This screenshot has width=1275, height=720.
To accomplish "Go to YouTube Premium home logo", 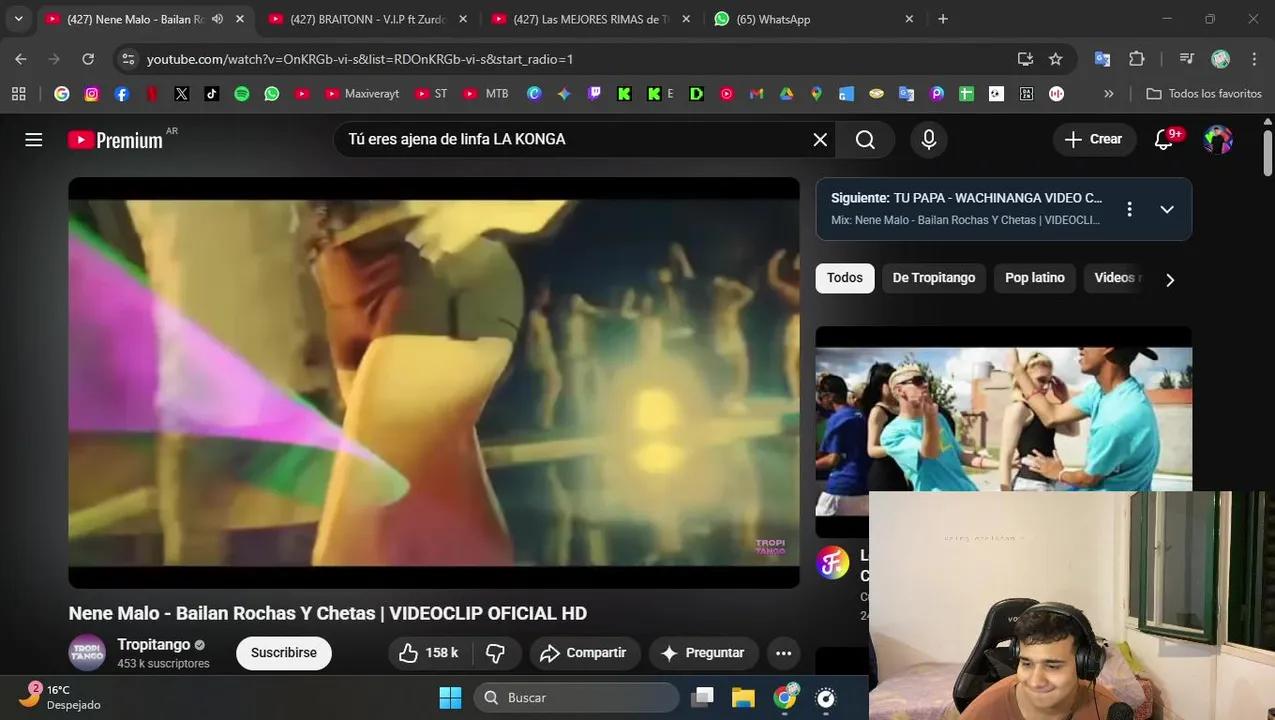I will pyautogui.click(x=115, y=140).
